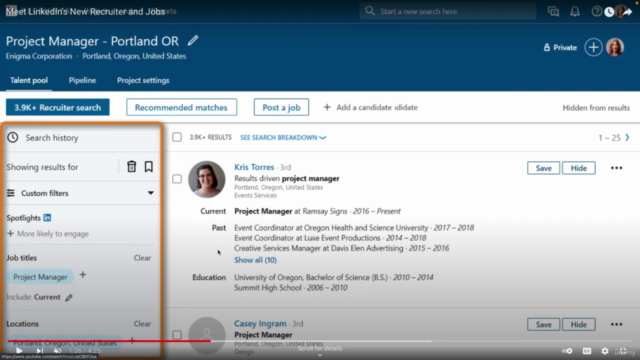The image size is (640, 360).
Task: Show all (10) past positions
Action: (255, 260)
